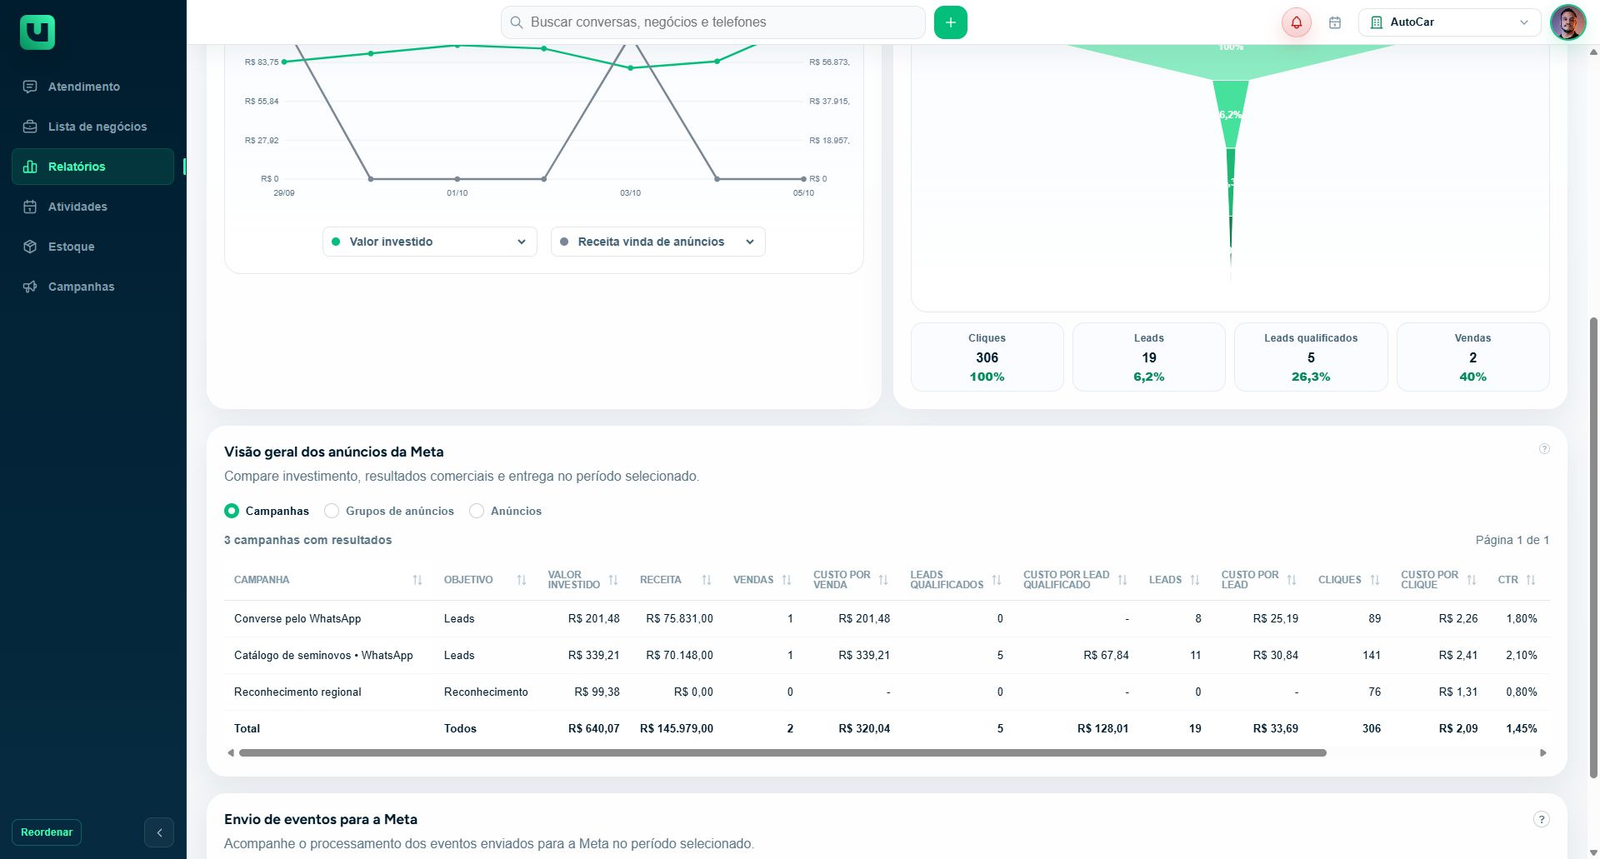The height and width of the screenshot is (859, 1600).
Task: Click the Cliques funnel card
Action: [987, 357]
